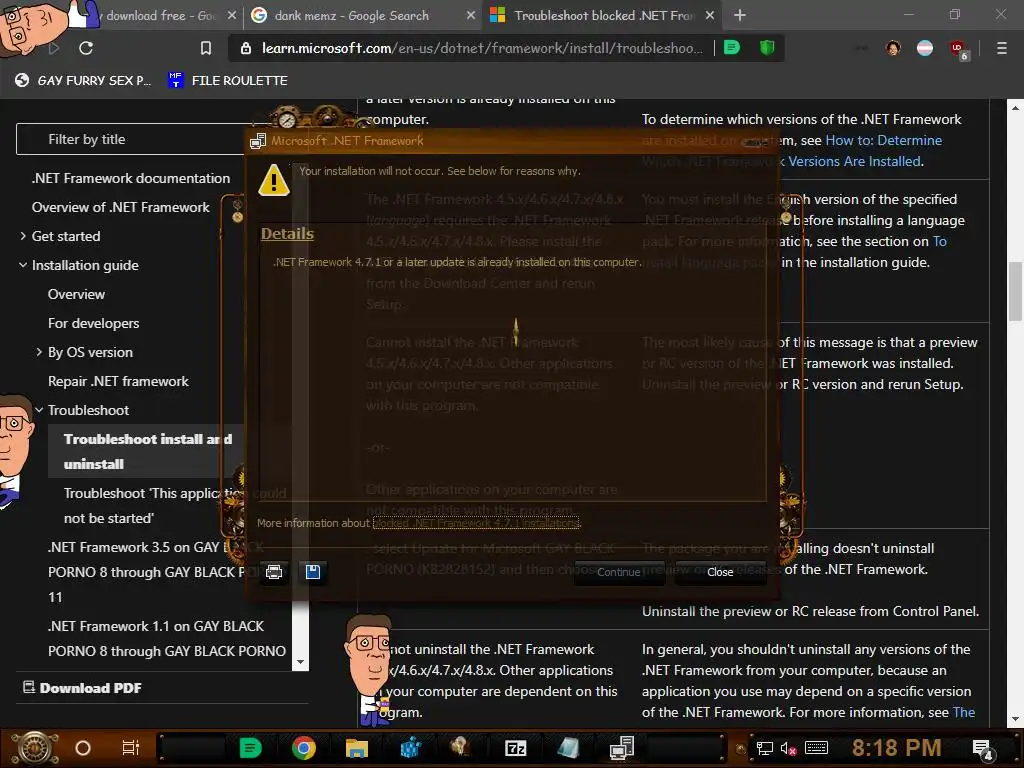Open the FILE ROULETTE bookmark
1024x768 pixels.
coord(227,80)
